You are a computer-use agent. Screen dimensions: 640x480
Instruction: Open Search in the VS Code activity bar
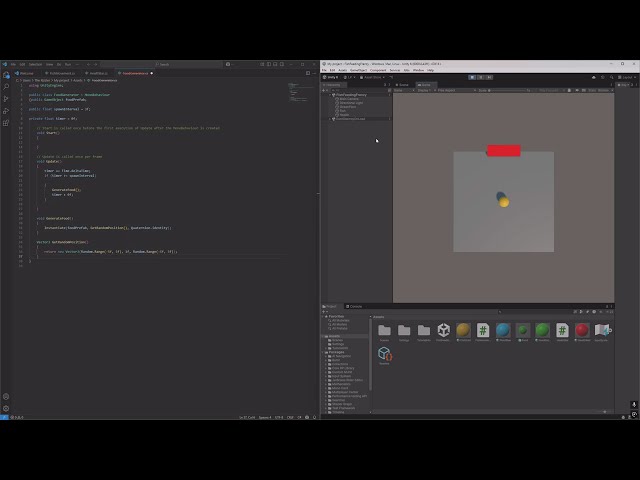tap(6, 87)
